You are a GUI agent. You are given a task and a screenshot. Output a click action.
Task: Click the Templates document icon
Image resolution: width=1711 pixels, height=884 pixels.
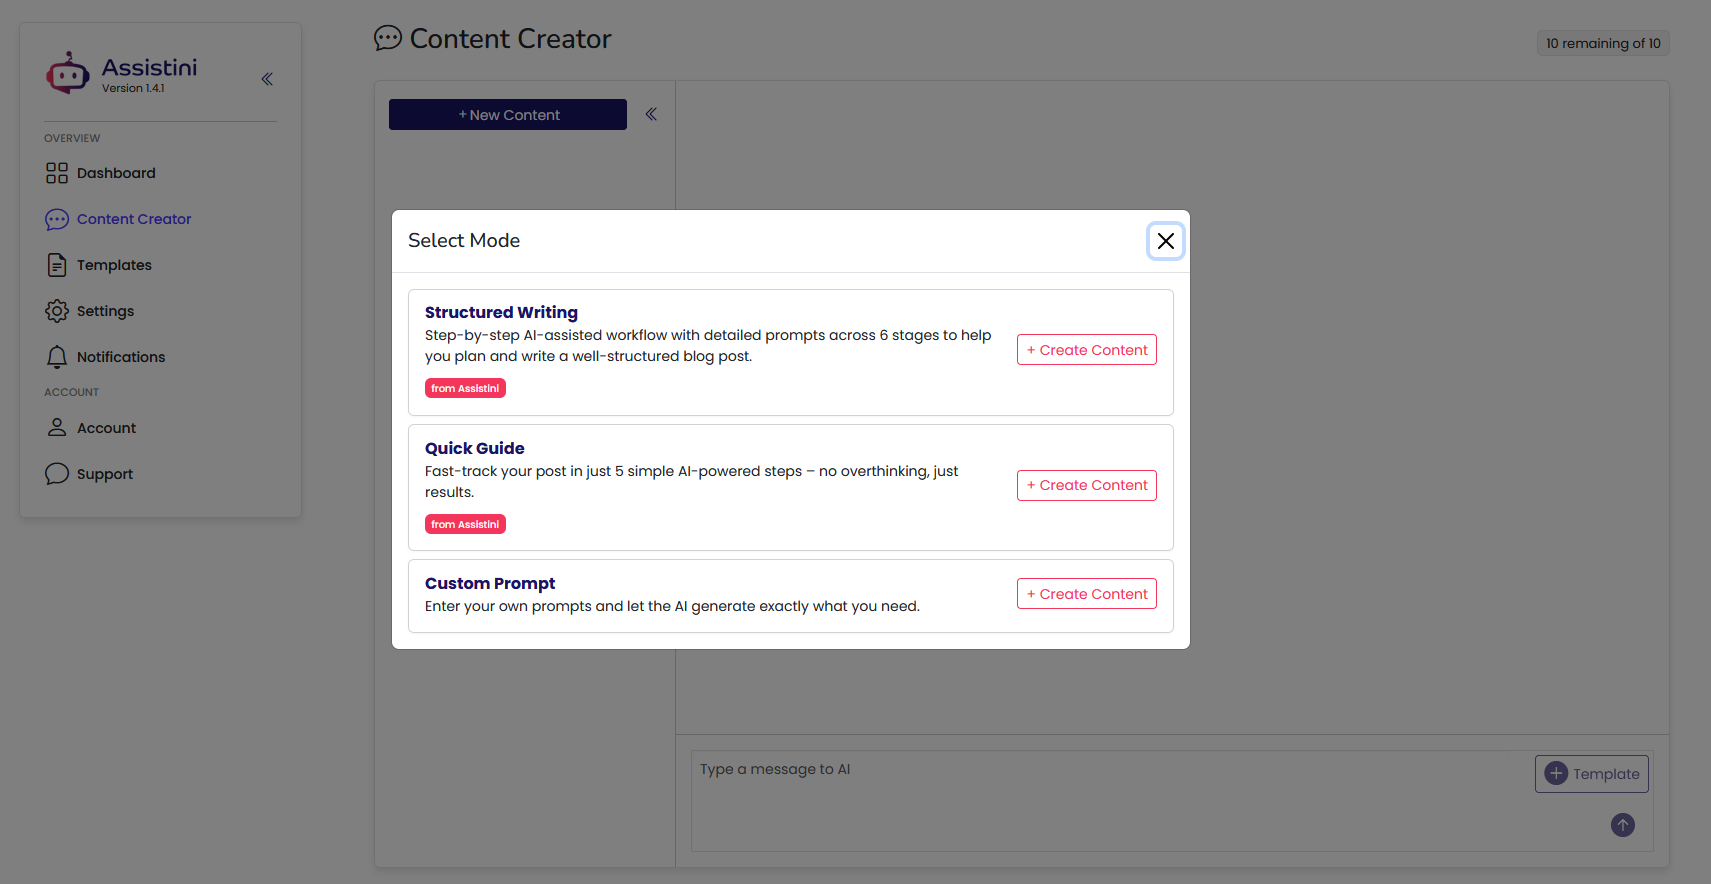(x=57, y=265)
